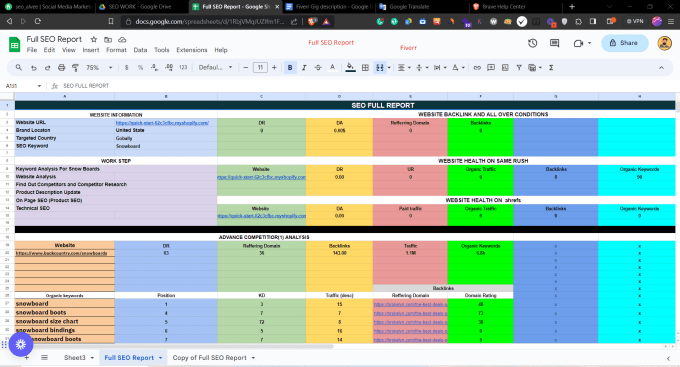
Task: Increase font size with plus button
Action: pos(274,68)
